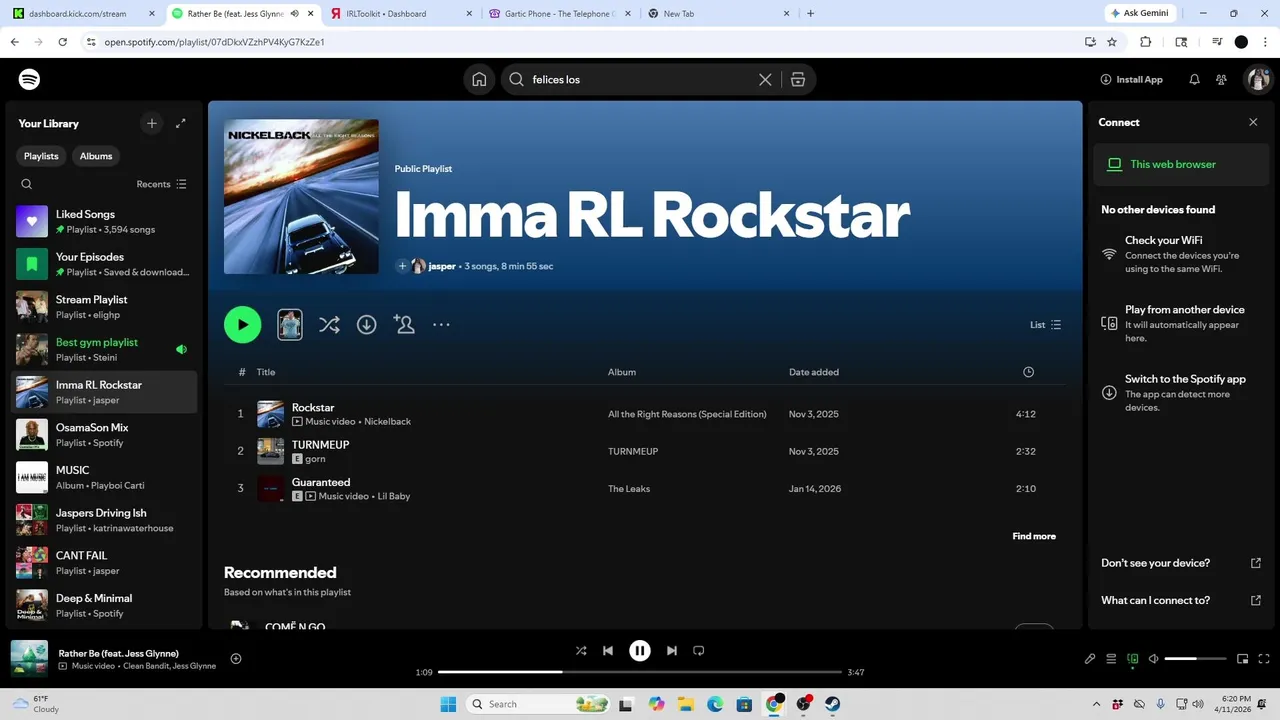Viewport: 1280px width, 720px height.
Task: Open the Lil Baby artist link
Action: (x=392, y=496)
